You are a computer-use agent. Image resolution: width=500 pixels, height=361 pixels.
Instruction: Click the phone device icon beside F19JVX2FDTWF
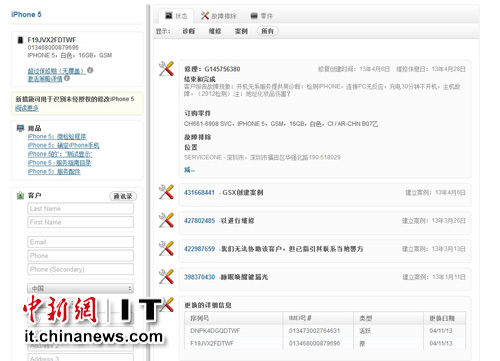(20, 40)
